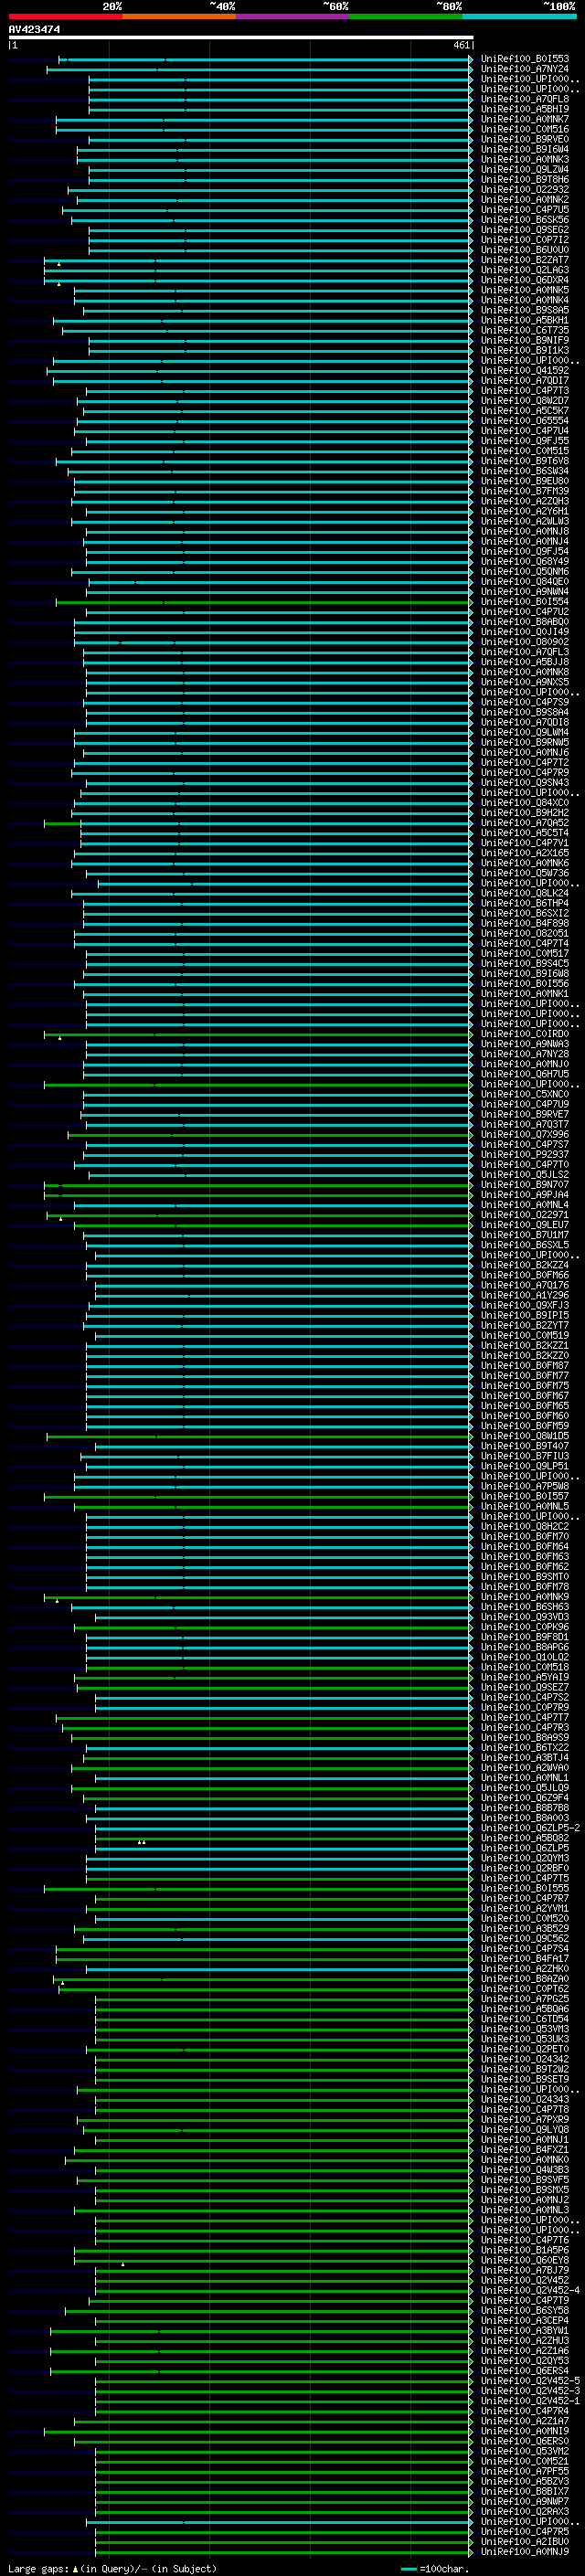Open hit UniRef100_A7QFL8
The width and height of the screenshot is (585, 2576).
[525, 99]
